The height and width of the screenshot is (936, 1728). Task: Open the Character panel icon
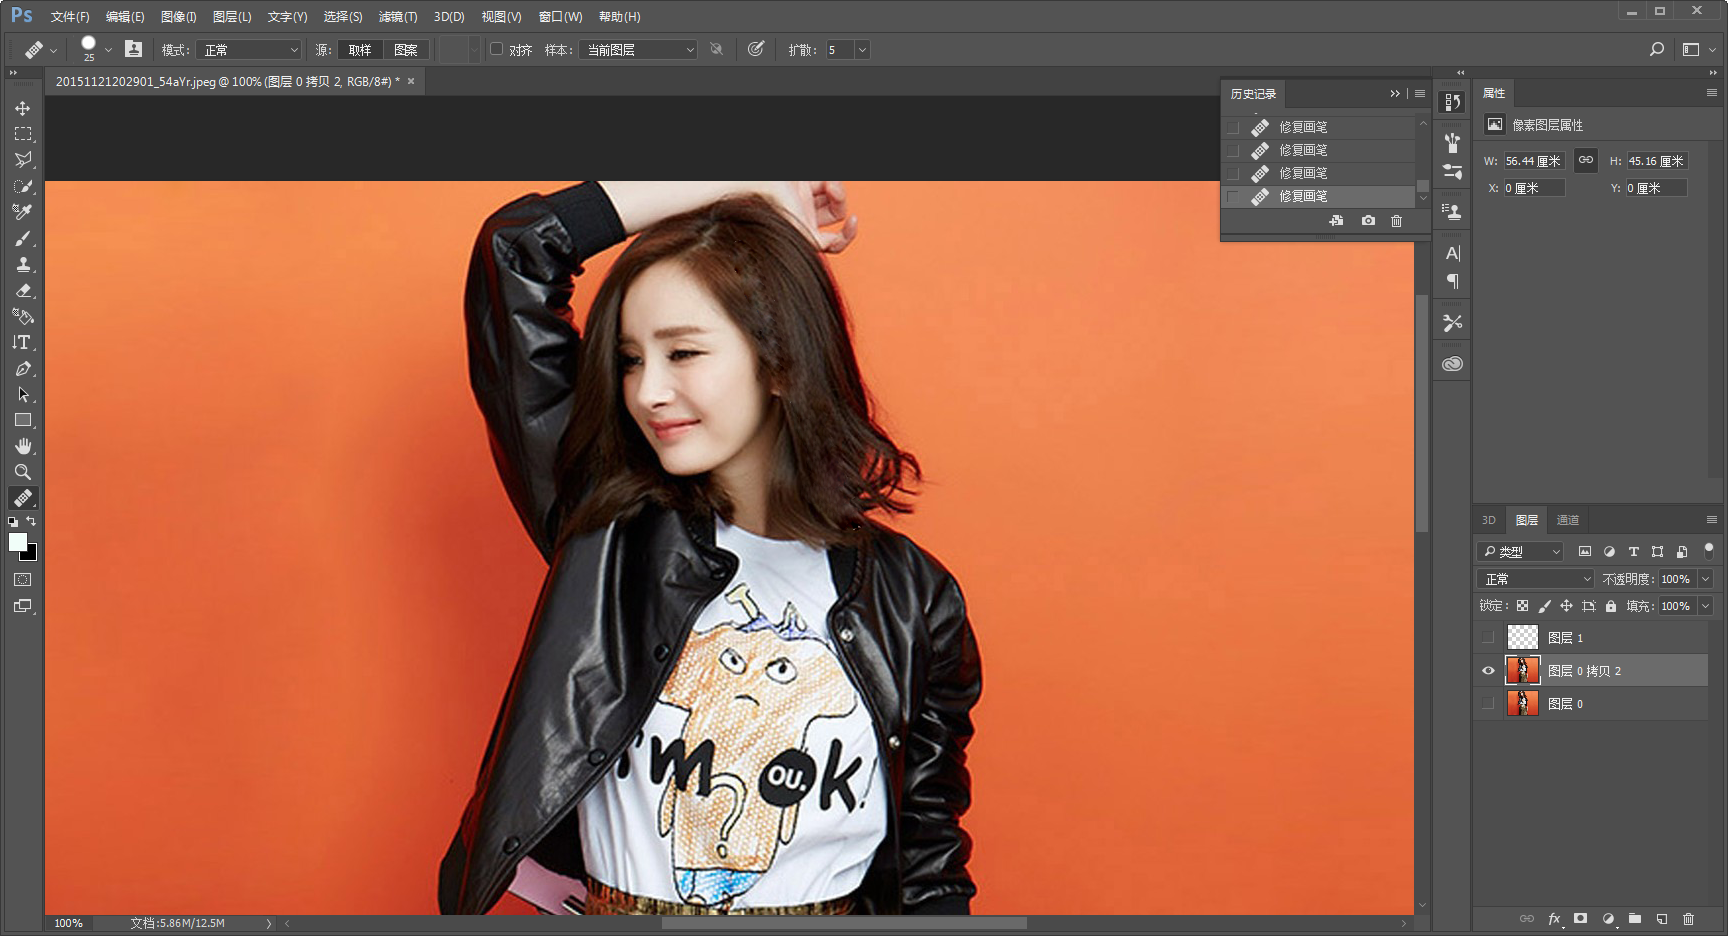pos(1452,253)
